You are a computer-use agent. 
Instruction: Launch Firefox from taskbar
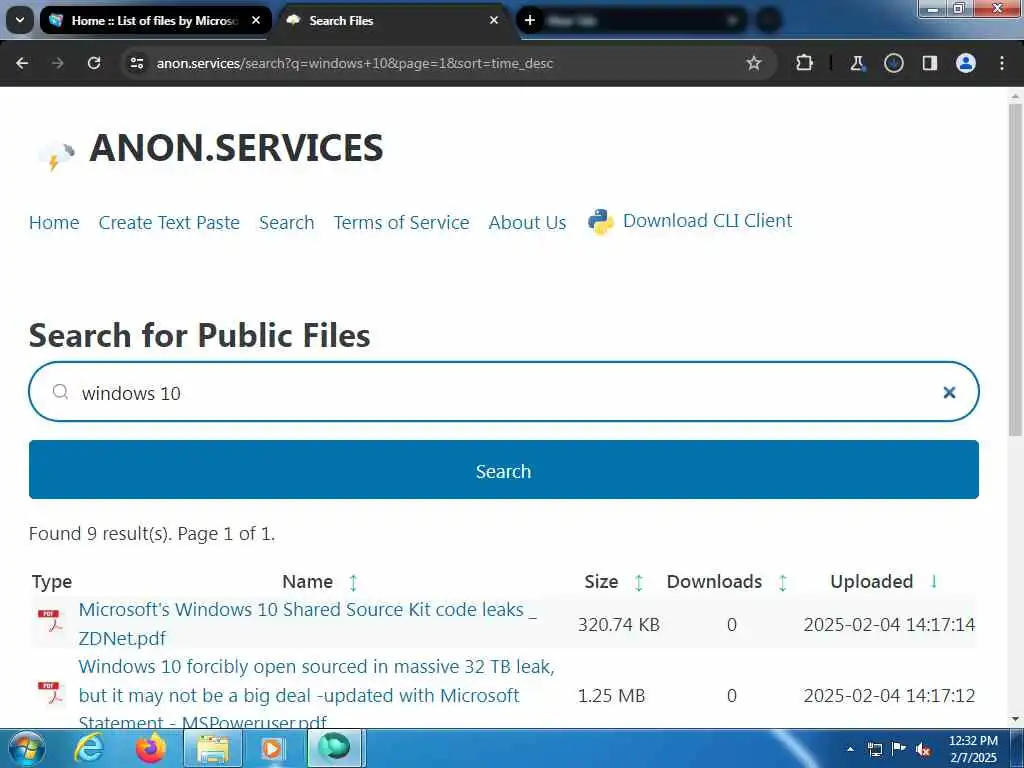pyautogui.click(x=150, y=748)
